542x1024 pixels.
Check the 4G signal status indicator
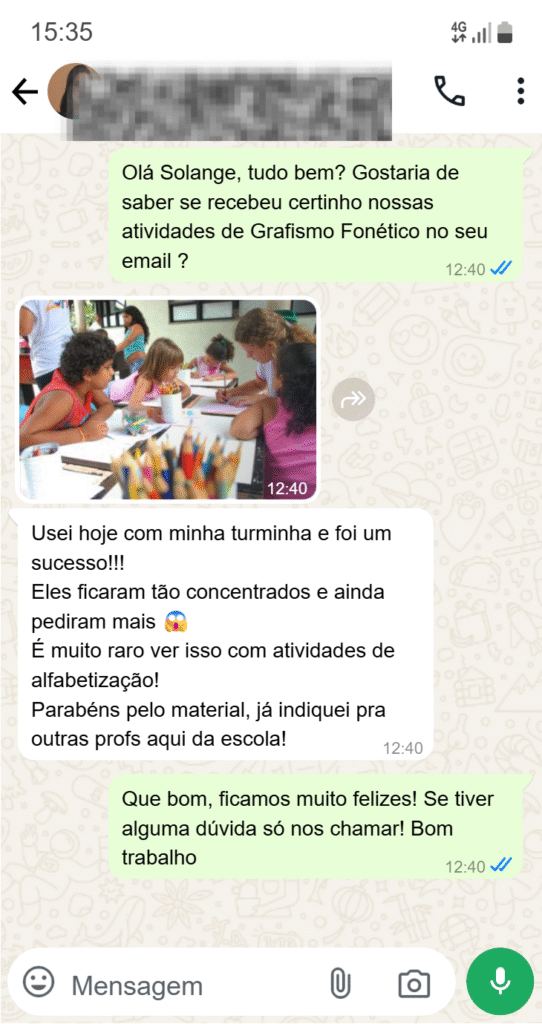(459, 31)
